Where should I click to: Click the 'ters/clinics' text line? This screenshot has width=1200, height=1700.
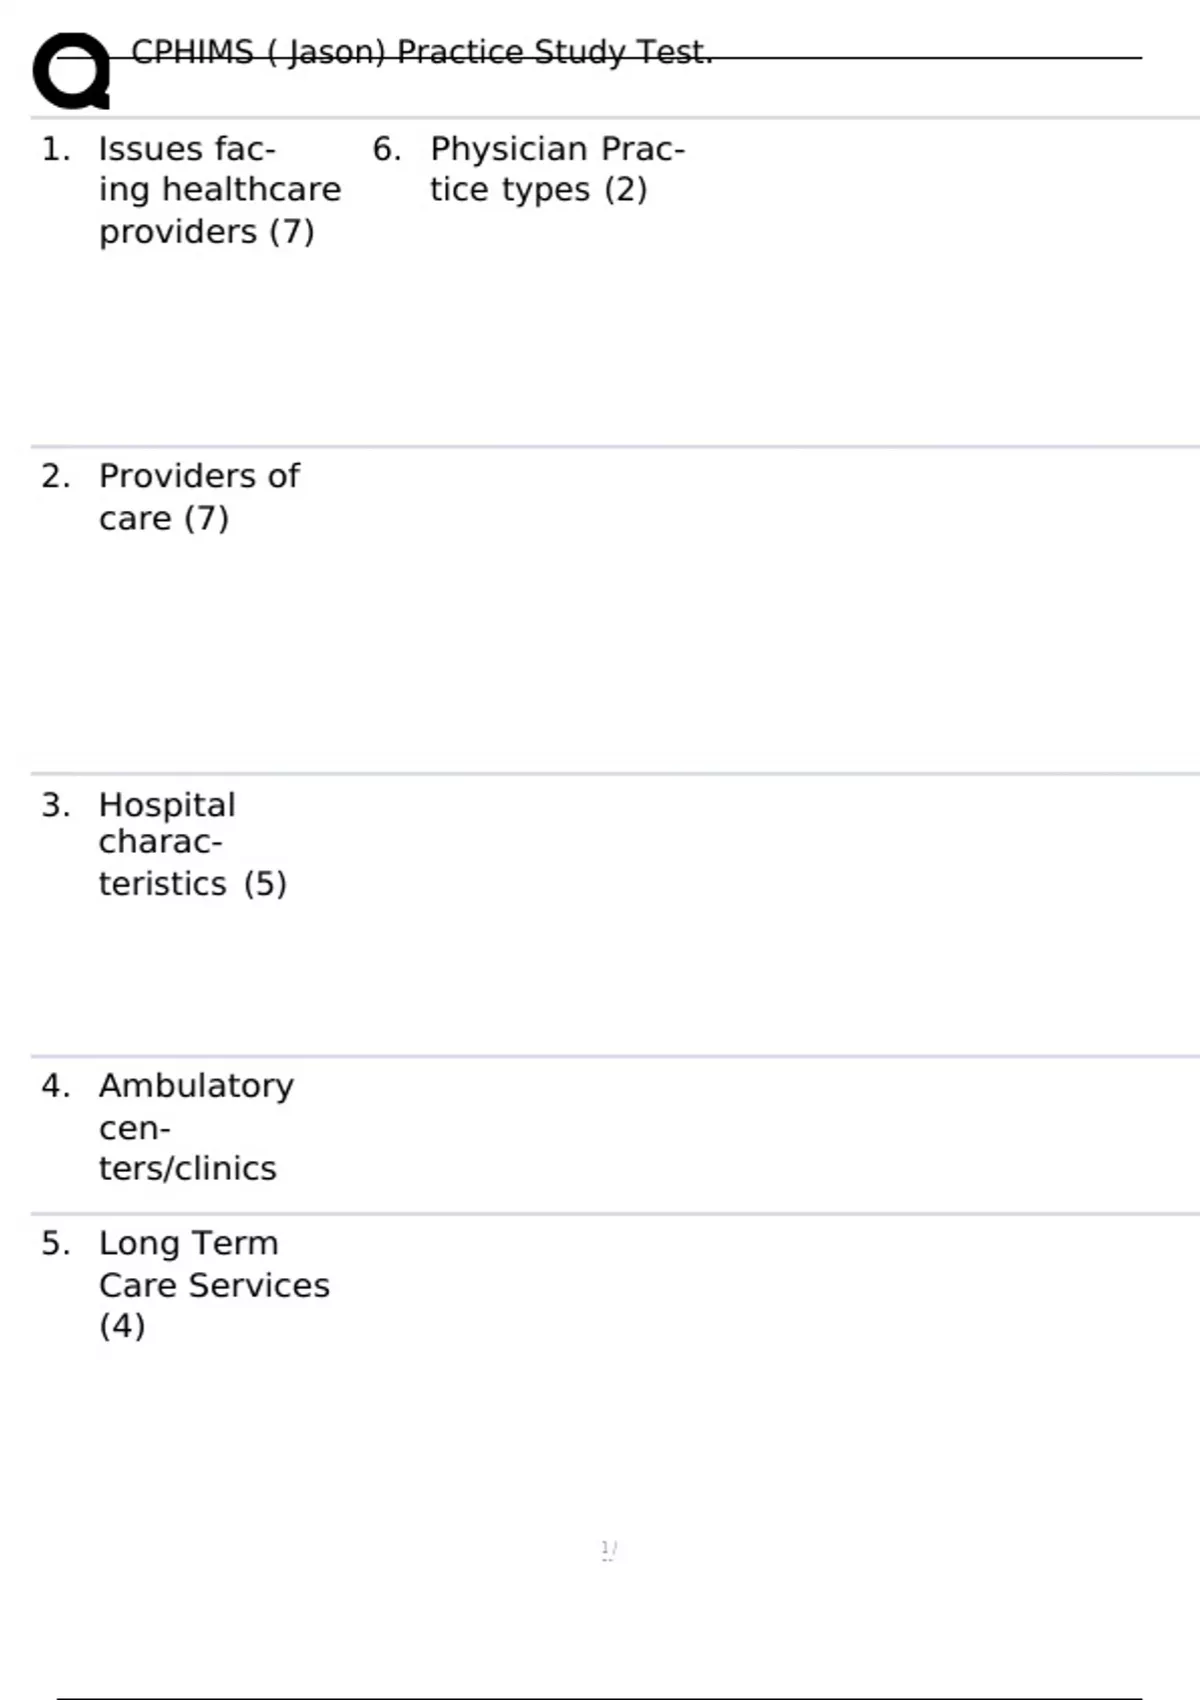(187, 1168)
